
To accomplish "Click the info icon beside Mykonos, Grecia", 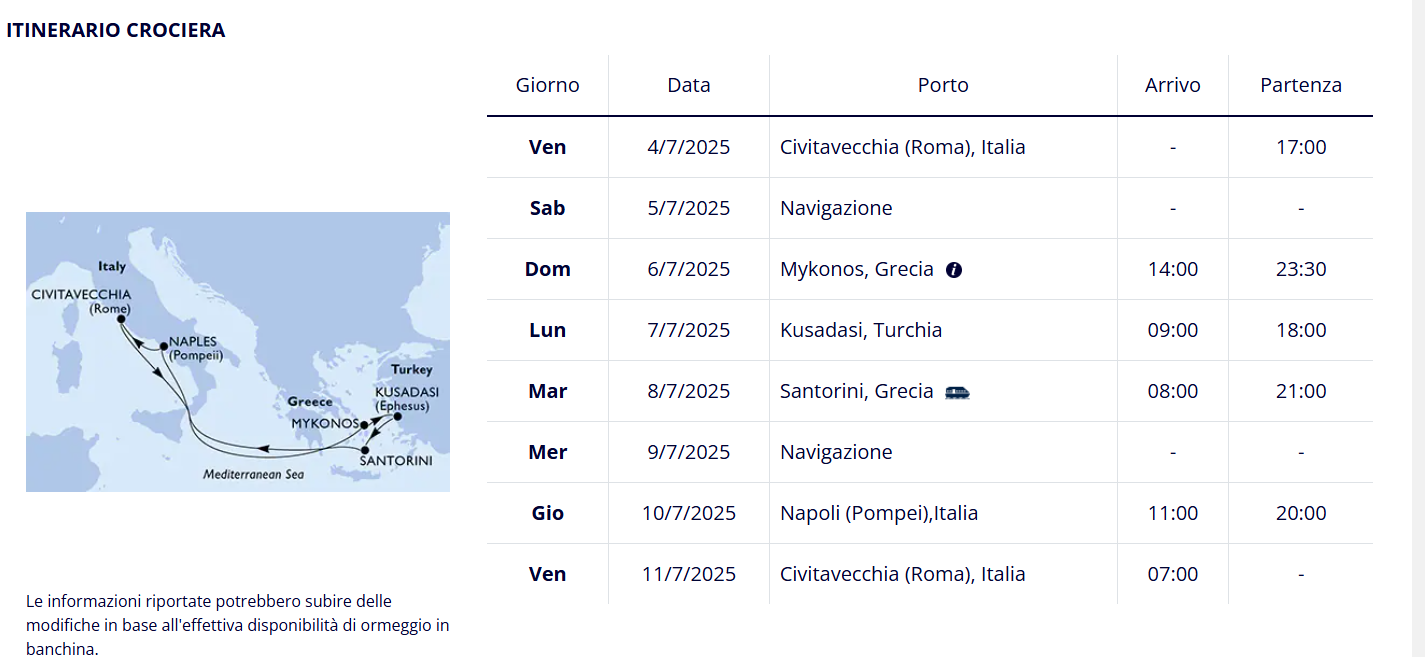I will (x=954, y=270).
